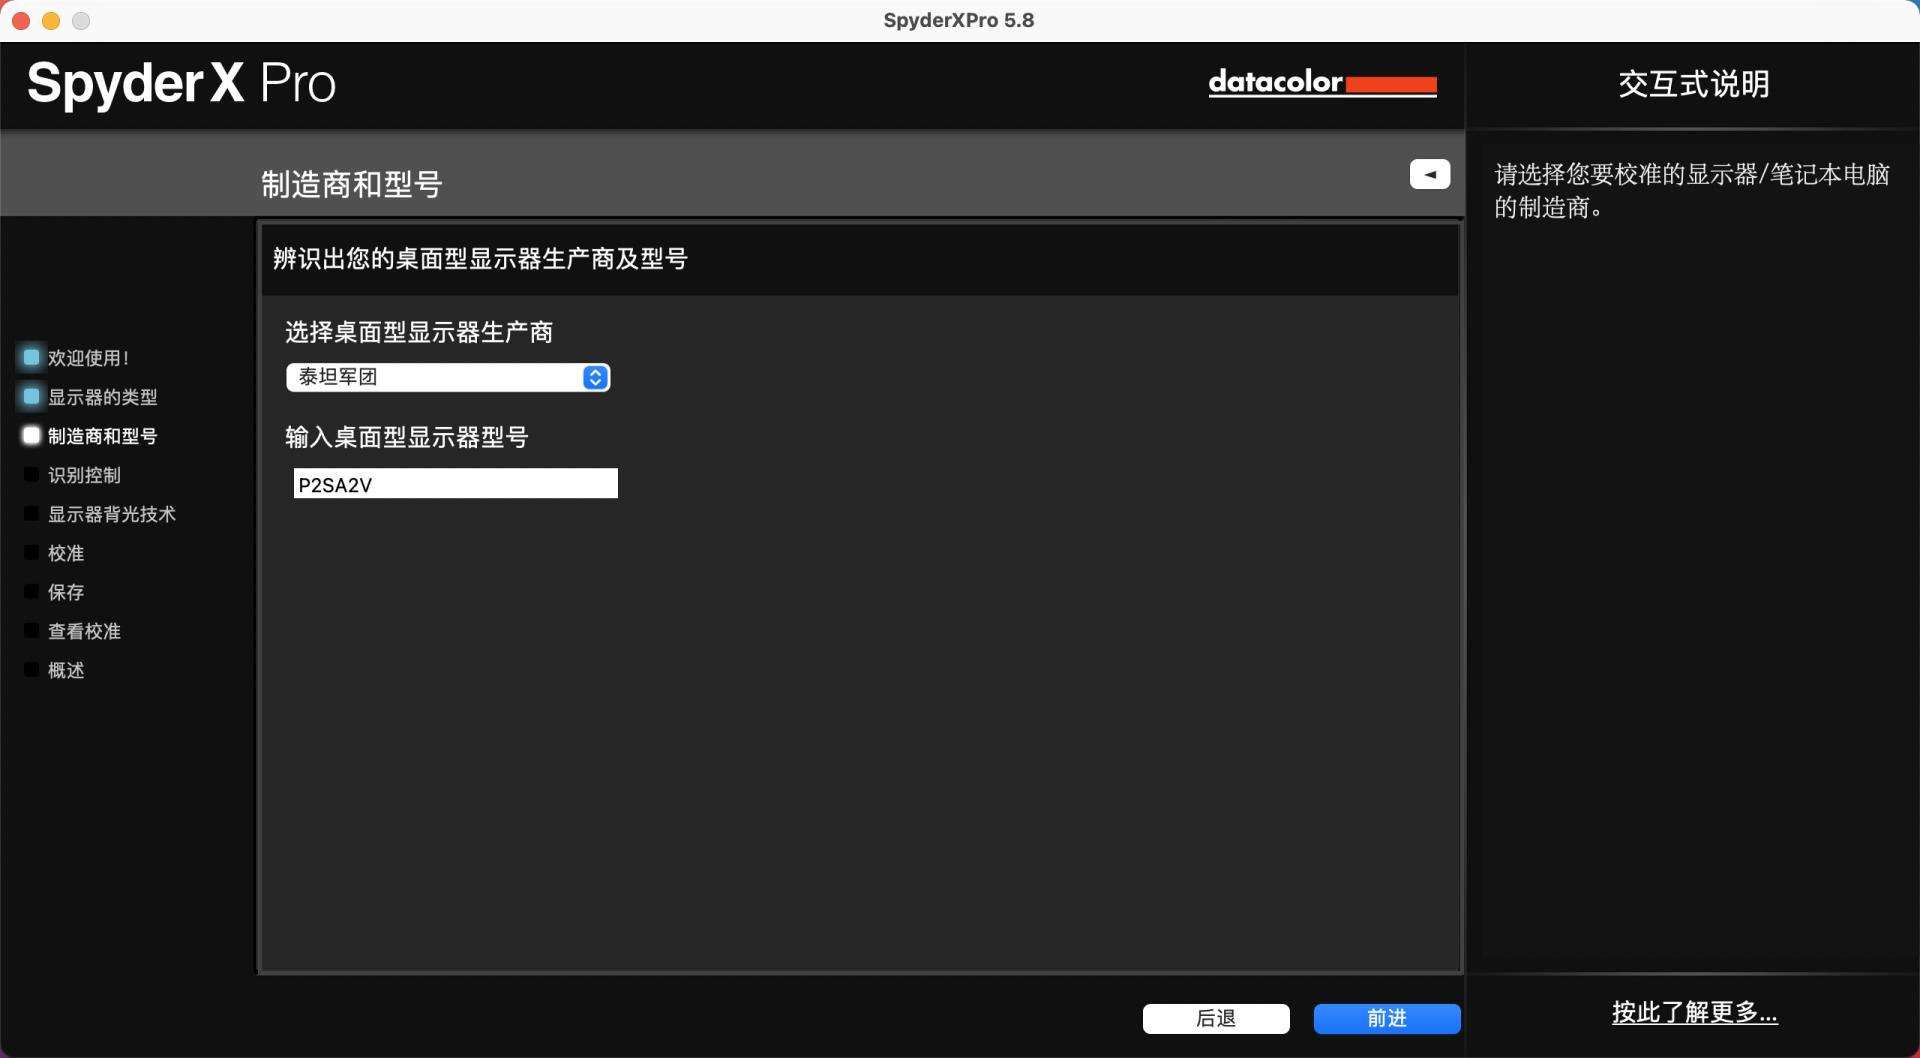
Task: Minimize the SpyderXPro window
Action: pos(51,20)
